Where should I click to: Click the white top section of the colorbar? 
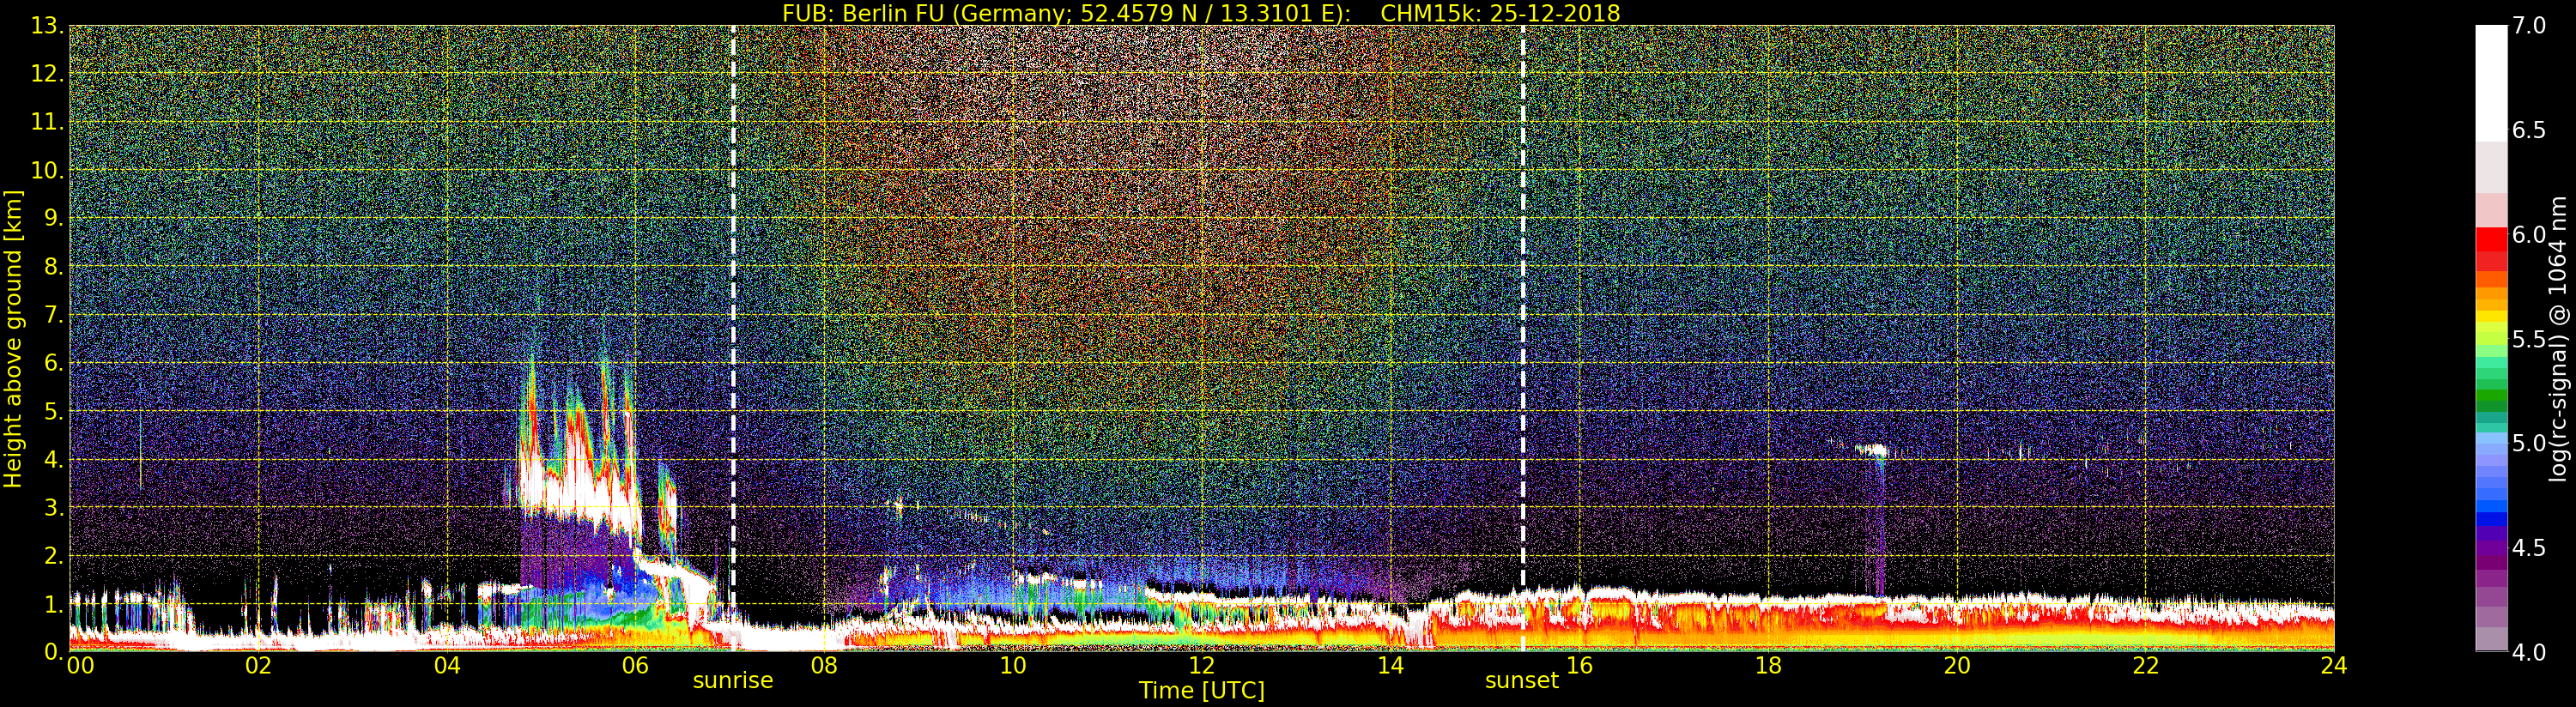(2491, 83)
